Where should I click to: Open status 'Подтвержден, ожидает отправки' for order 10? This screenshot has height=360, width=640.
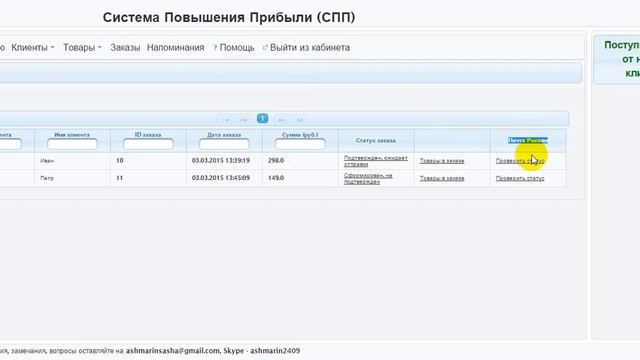376,161
